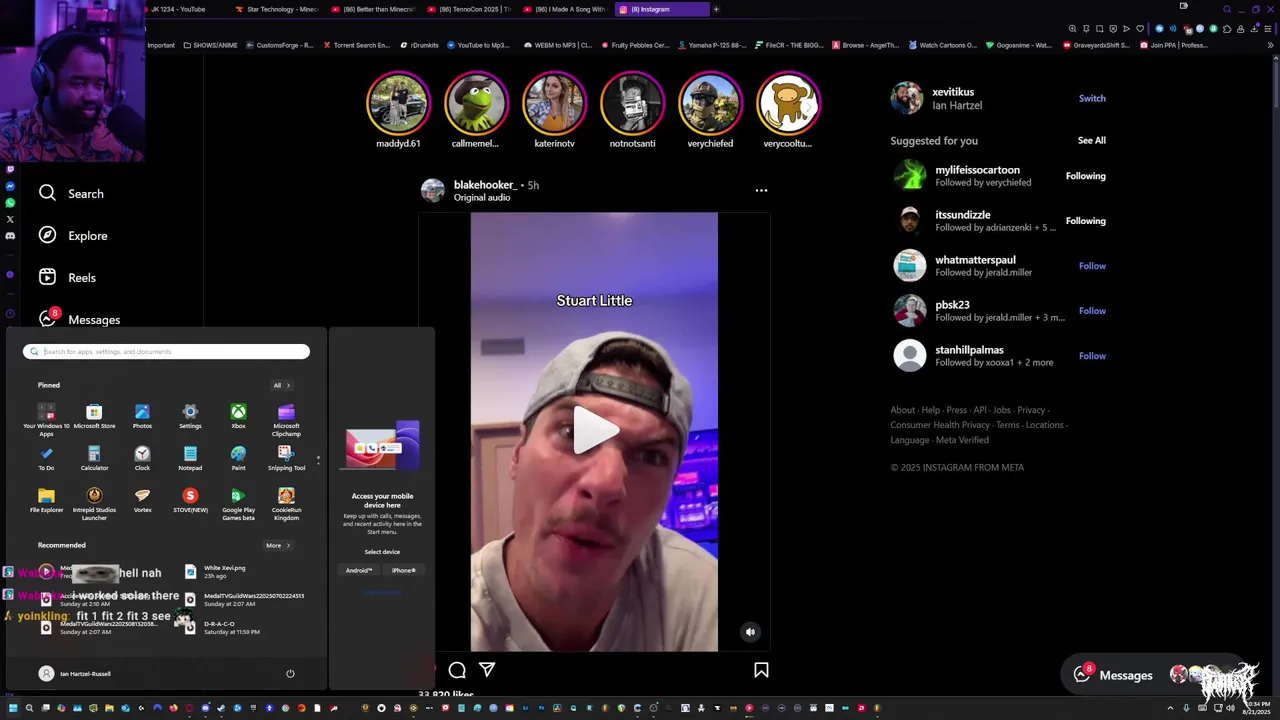Expand More recommended items
Image resolution: width=1280 pixels, height=720 pixels.
point(277,545)
